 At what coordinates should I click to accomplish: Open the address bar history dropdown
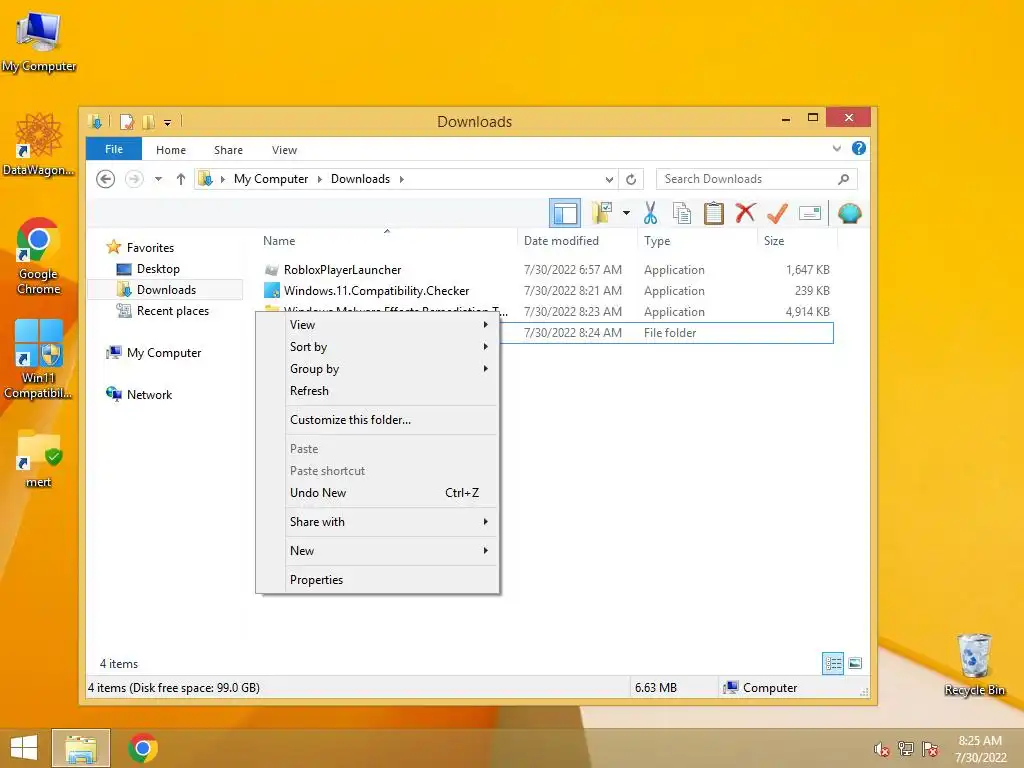pyautogui.click(x=609, y=179)
